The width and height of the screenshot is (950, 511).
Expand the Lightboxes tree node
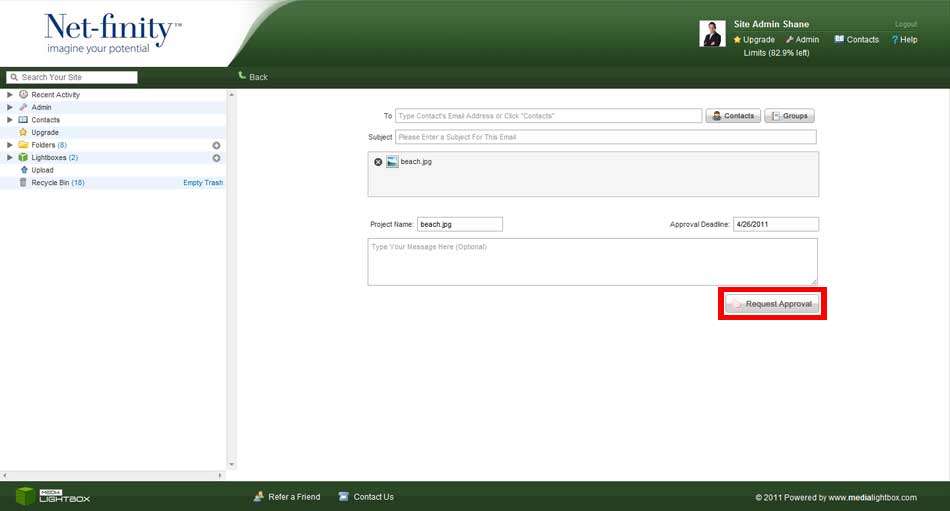(x=10, y=158)
